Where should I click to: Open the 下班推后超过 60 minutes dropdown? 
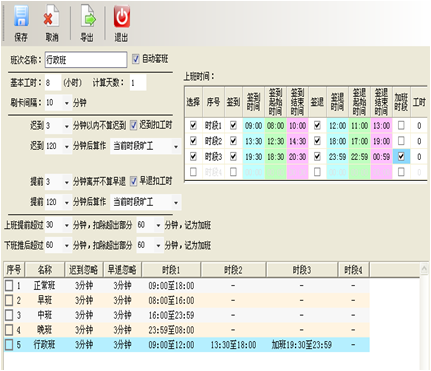point(67,246)
